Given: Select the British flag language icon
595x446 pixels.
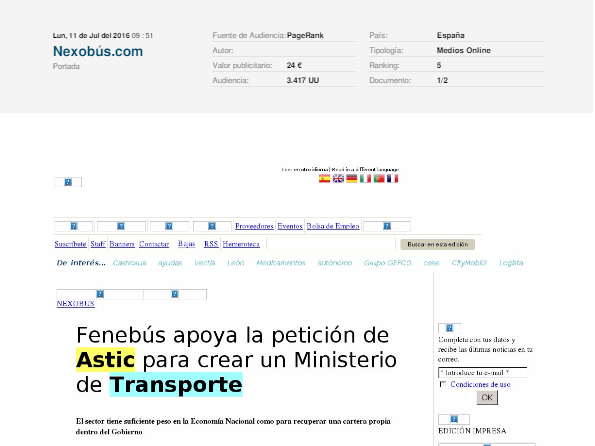Looking at the screenshot, I should [338, 178].
